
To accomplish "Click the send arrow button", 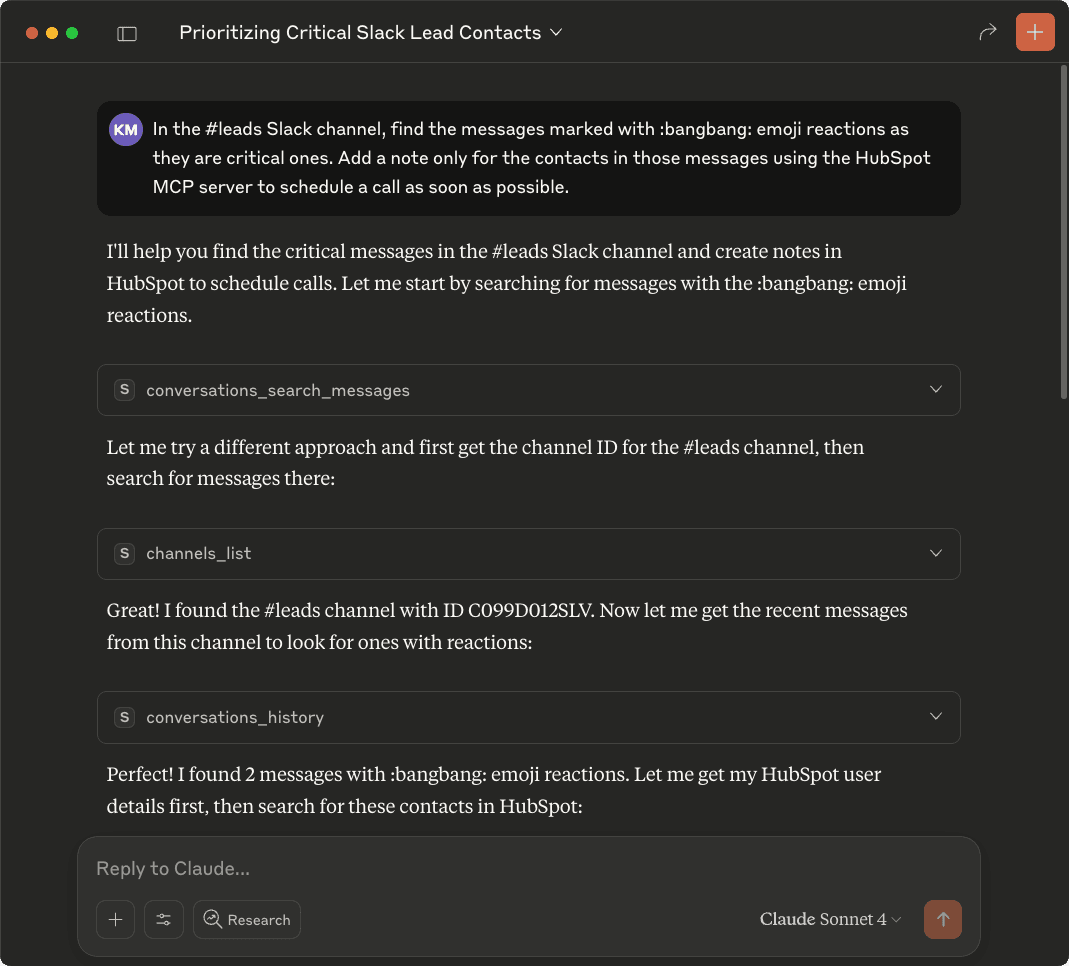I will [943, 919].
